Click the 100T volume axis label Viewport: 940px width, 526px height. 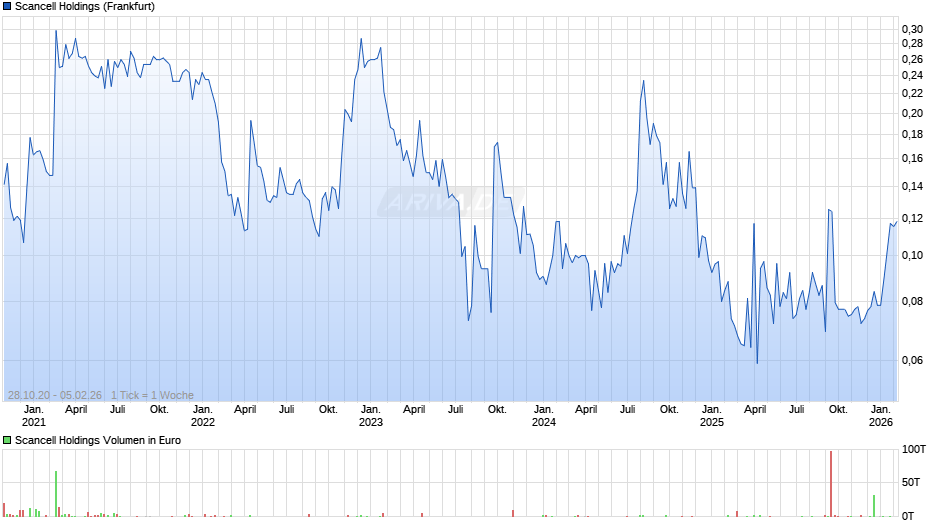[x=914, y=449]
